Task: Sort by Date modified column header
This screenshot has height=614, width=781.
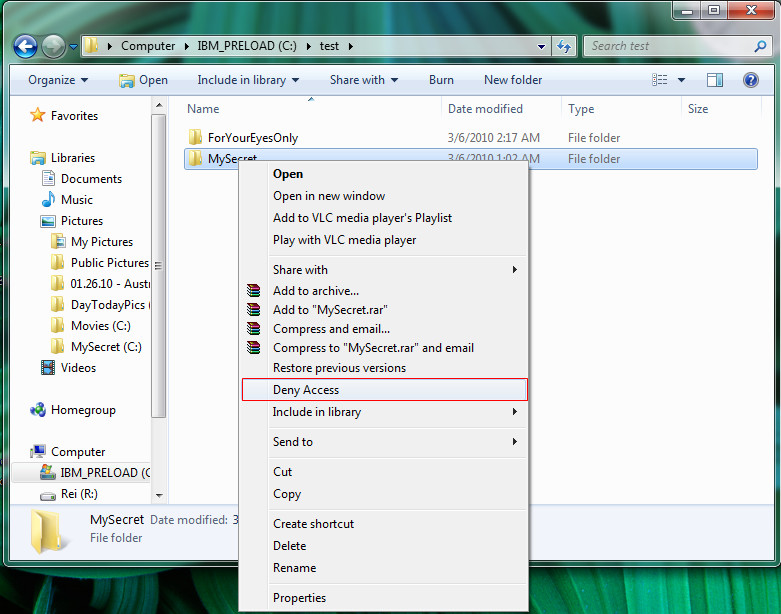Action: click(x=485, y=109)
